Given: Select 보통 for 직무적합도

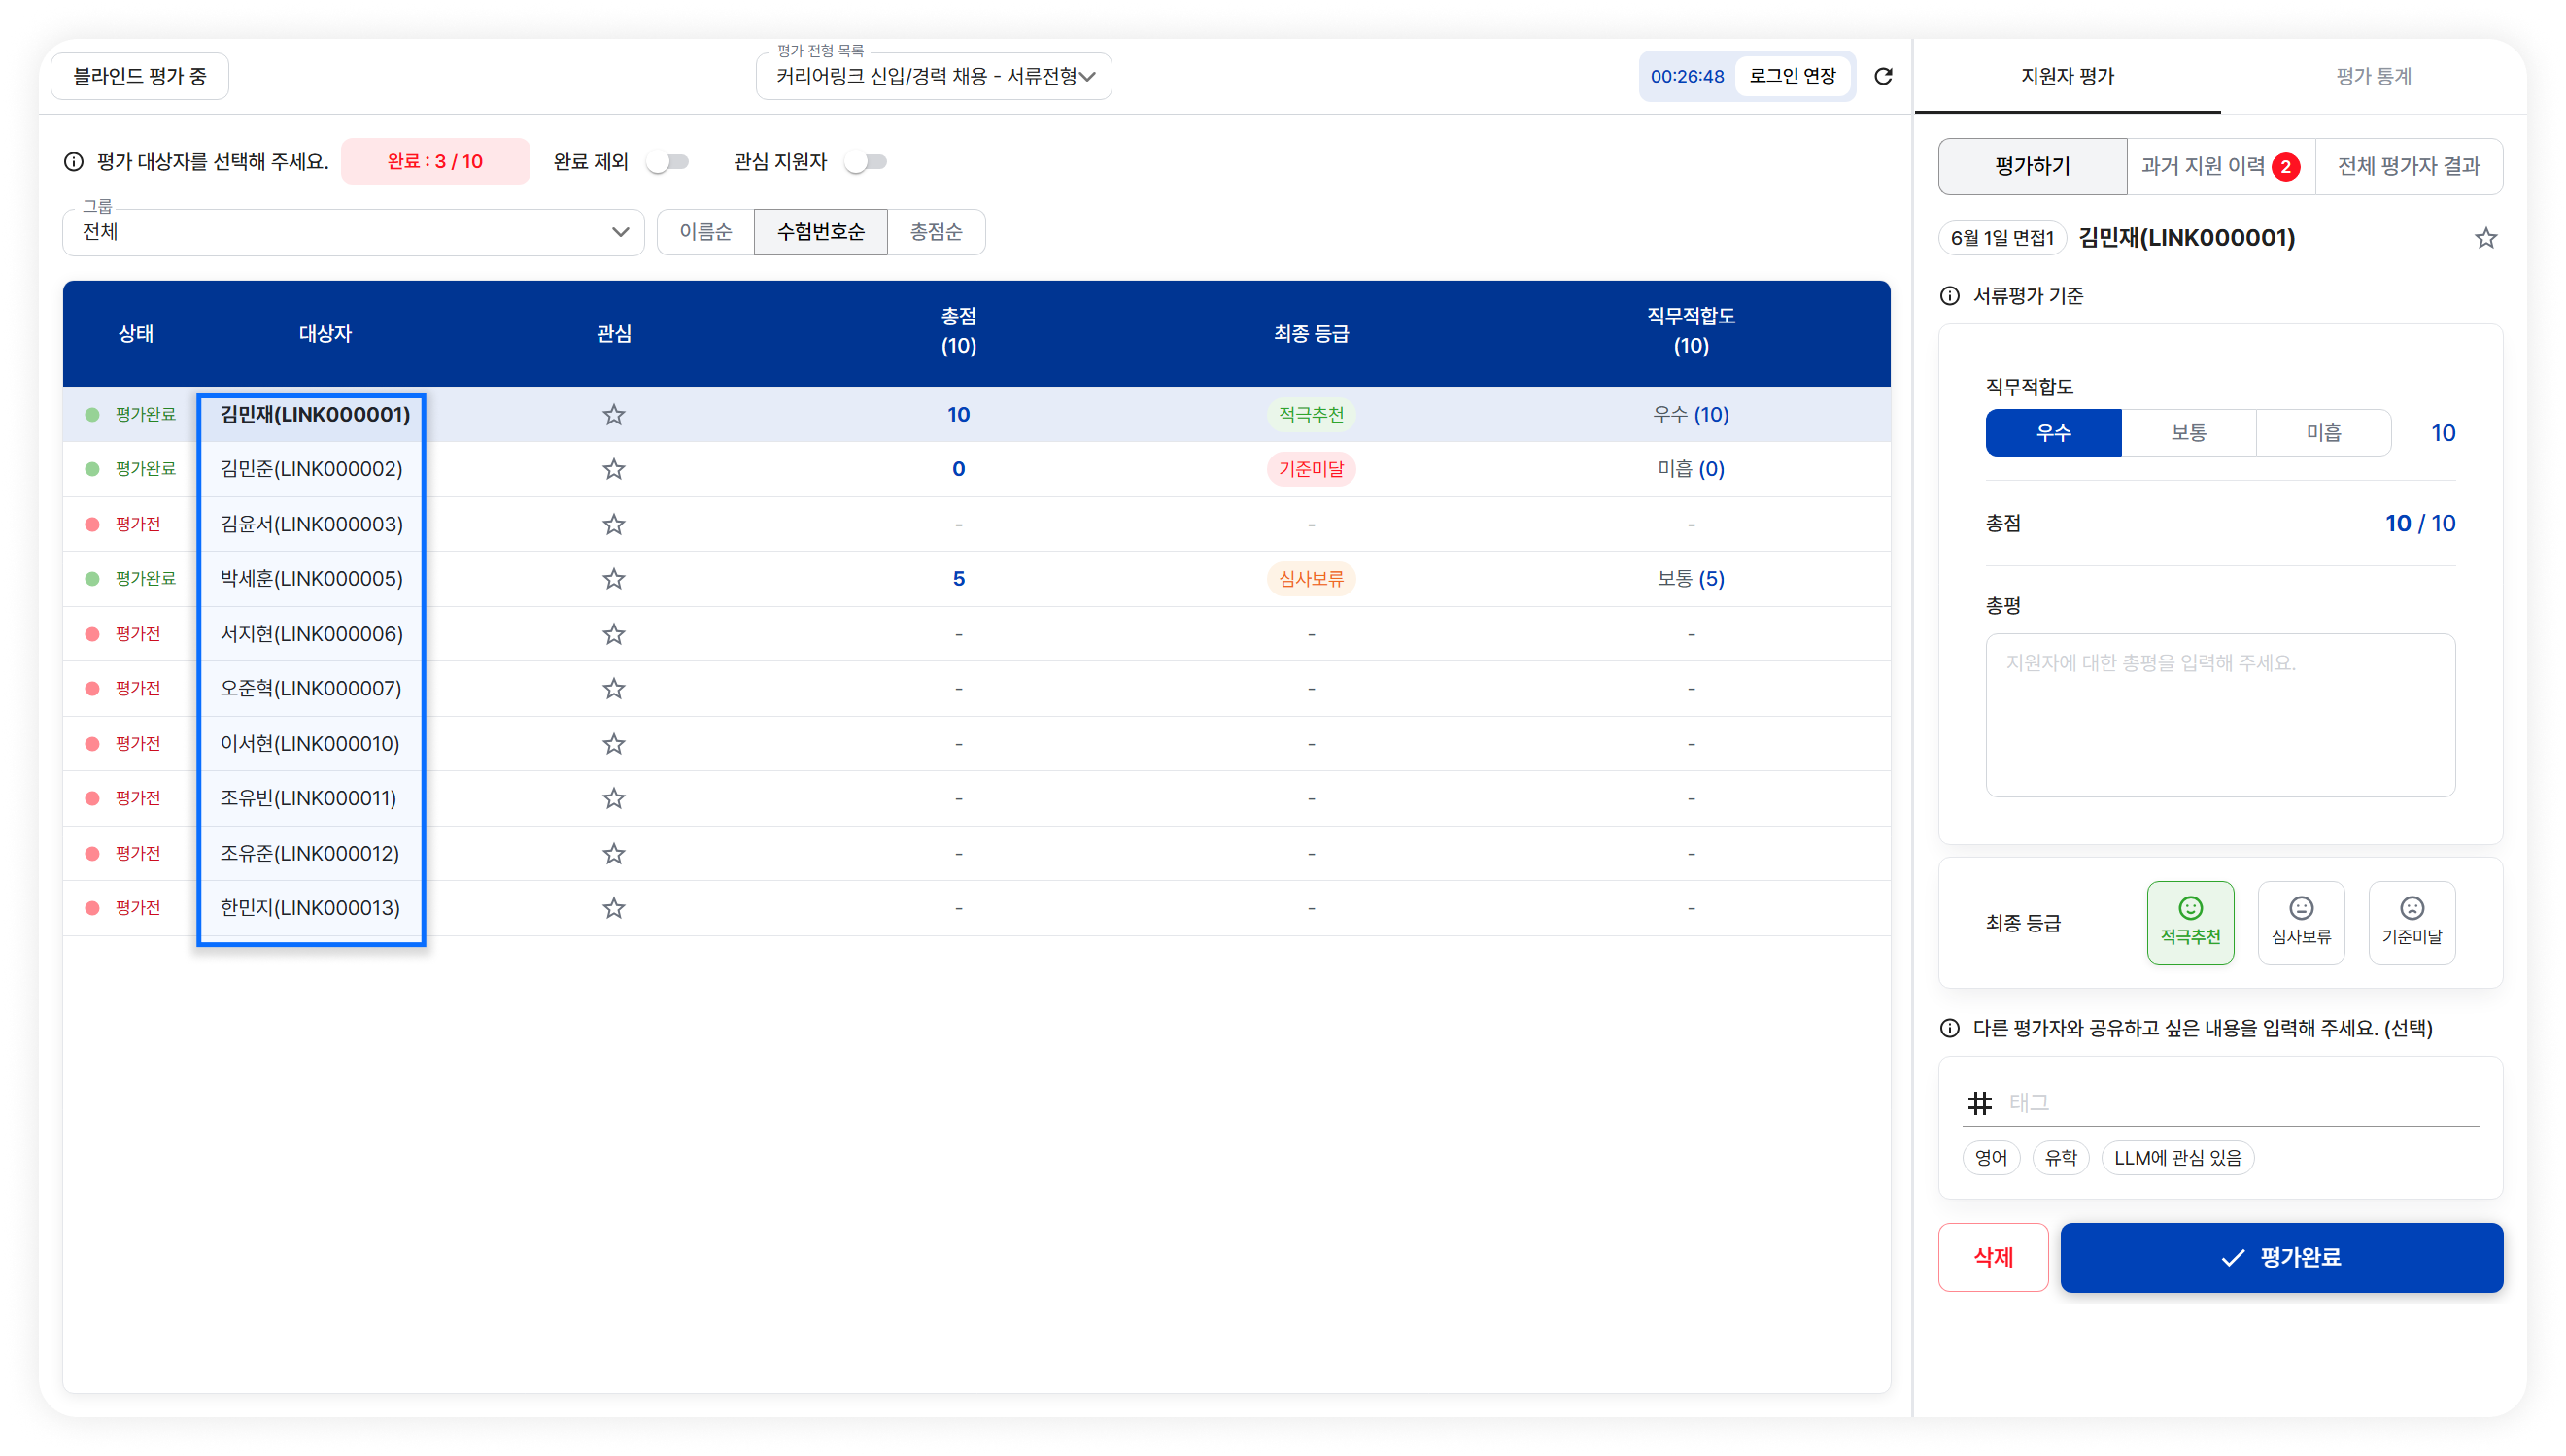Looking at the screenshot, I should (x=2188, y=433).
